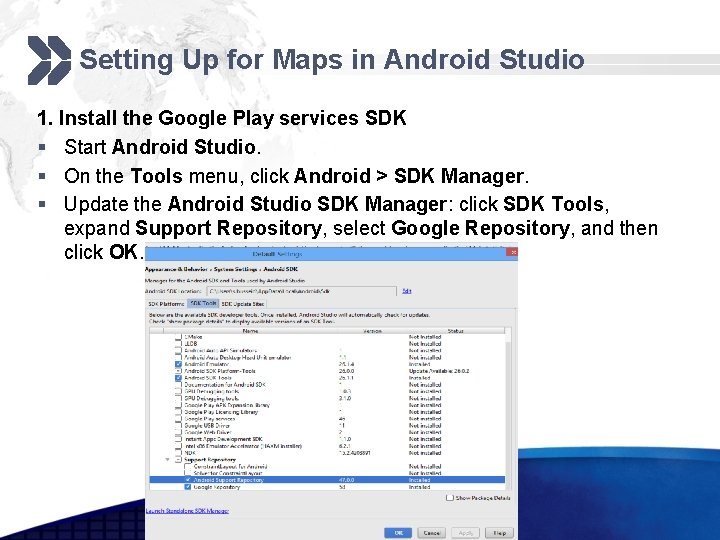Click the Cancel button
The width and height of the screenshot is (720, 540).
point(431,533)
